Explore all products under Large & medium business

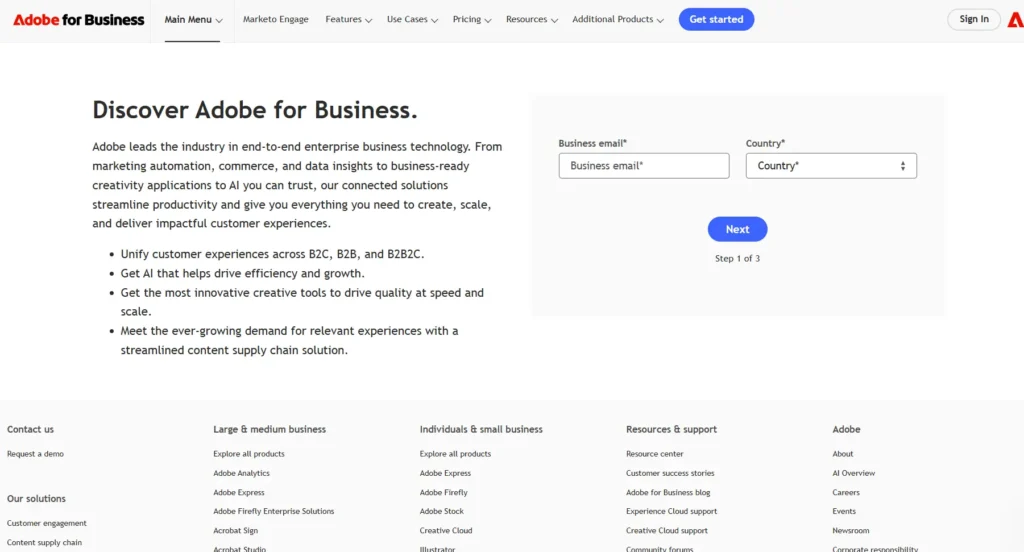(249, 454)
